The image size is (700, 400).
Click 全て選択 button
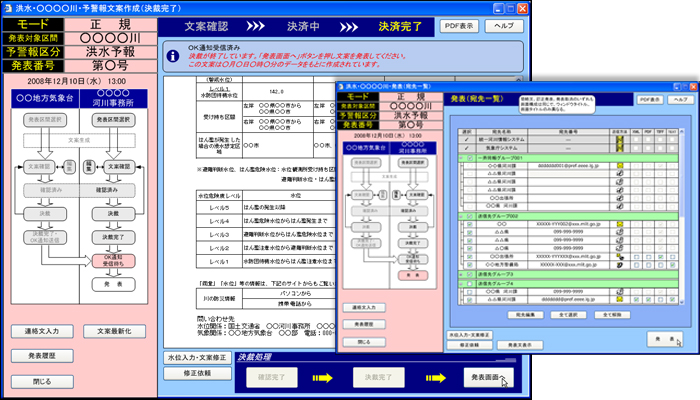coord(568,315)
